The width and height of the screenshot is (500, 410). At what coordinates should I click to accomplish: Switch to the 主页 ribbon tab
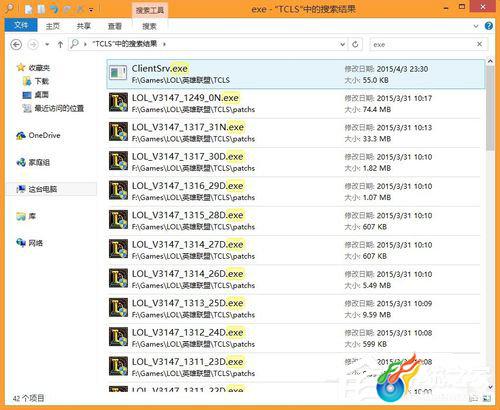coord(53,26)
